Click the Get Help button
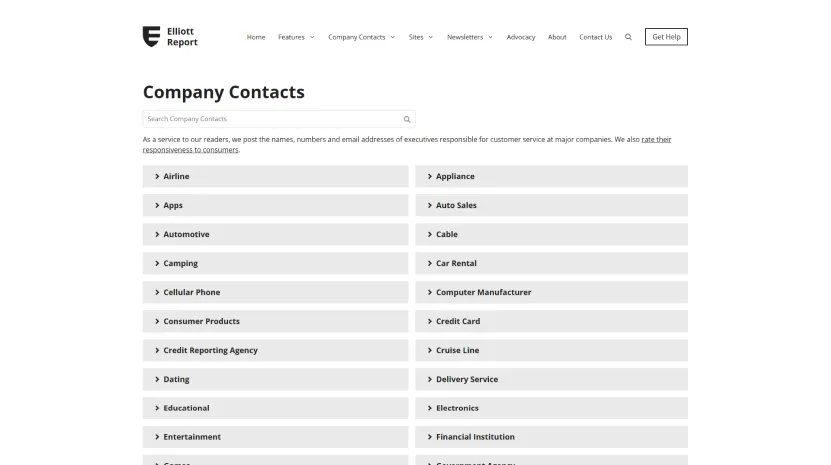Viewport: 831px width, 465px height. [666, 37]
